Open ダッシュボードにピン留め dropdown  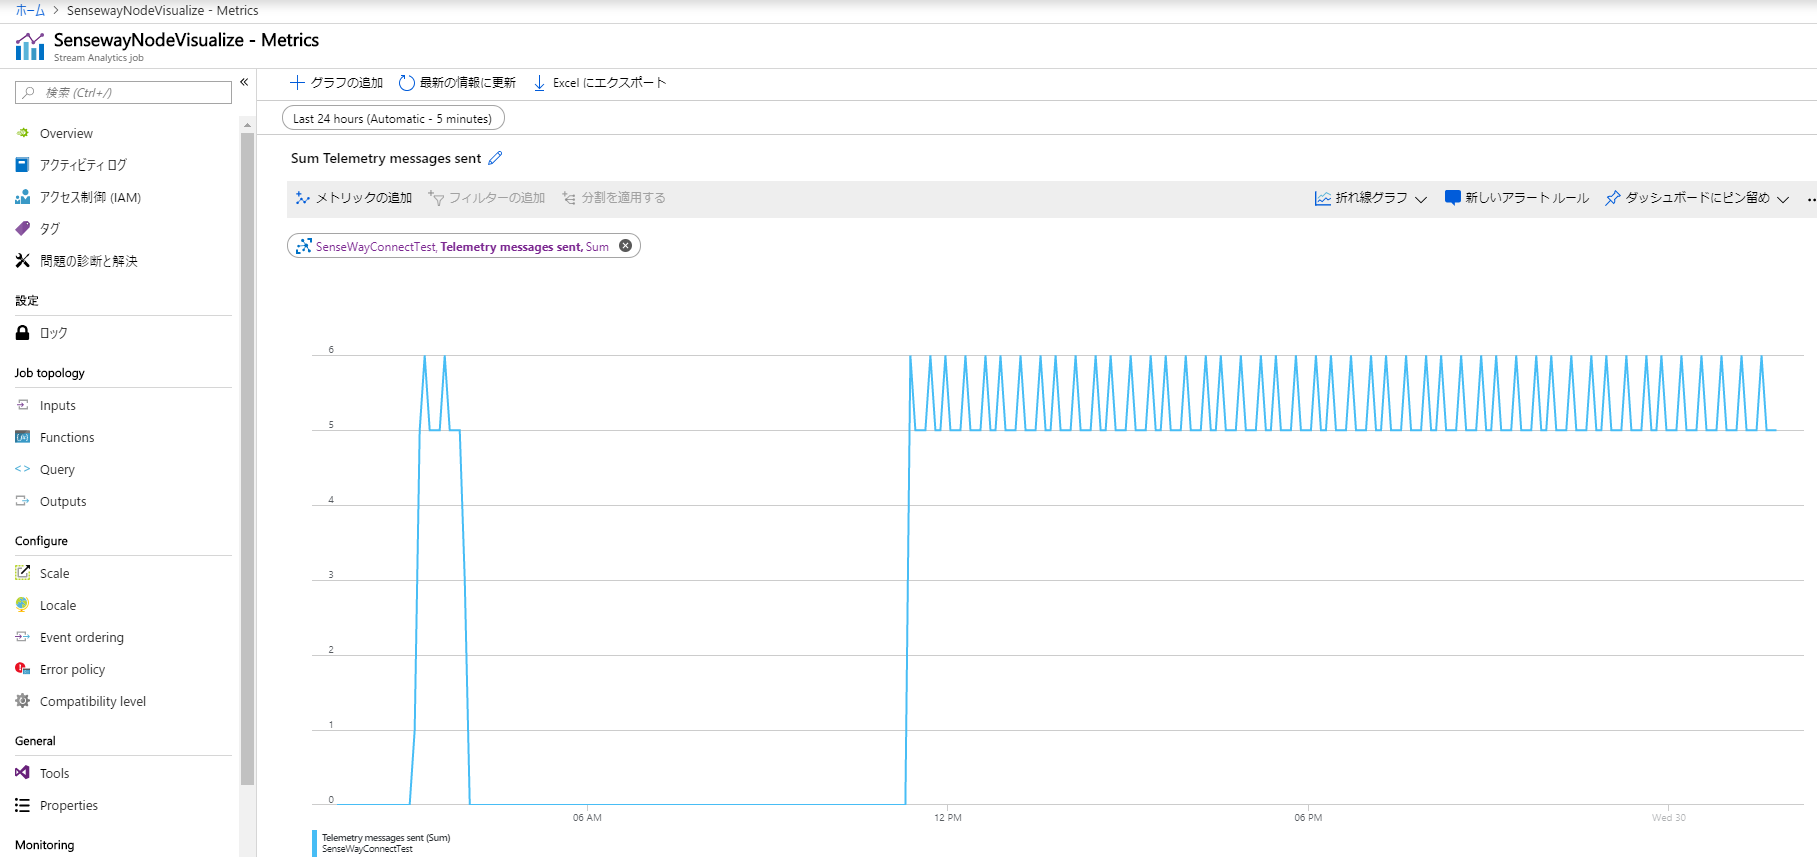1697,198
